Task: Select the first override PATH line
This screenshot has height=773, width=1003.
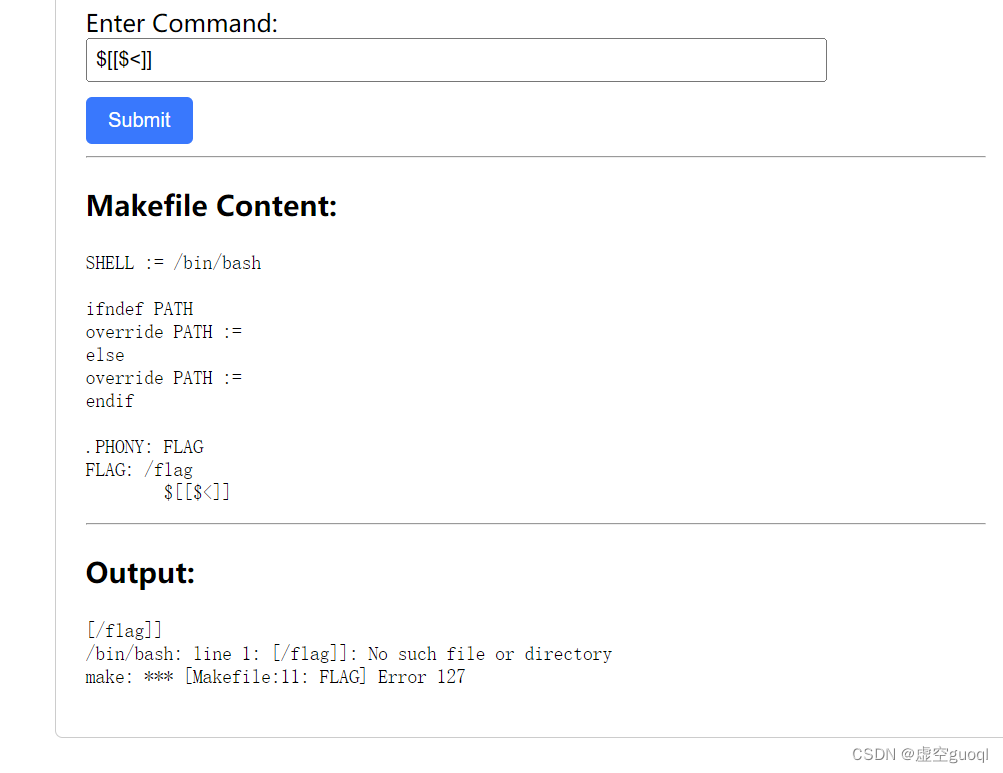Action: coord(165,331)
